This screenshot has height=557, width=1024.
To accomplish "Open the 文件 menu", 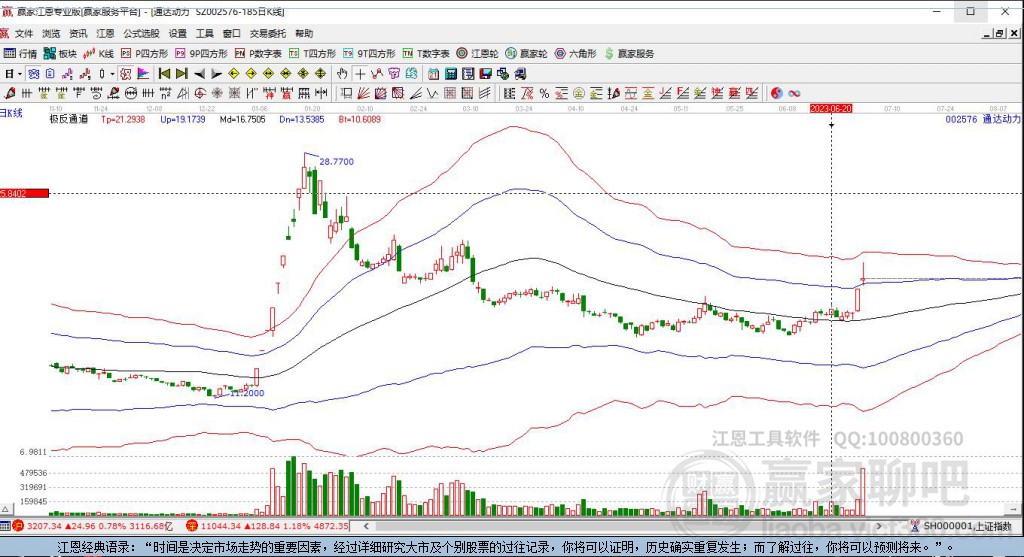I will 24,33.
